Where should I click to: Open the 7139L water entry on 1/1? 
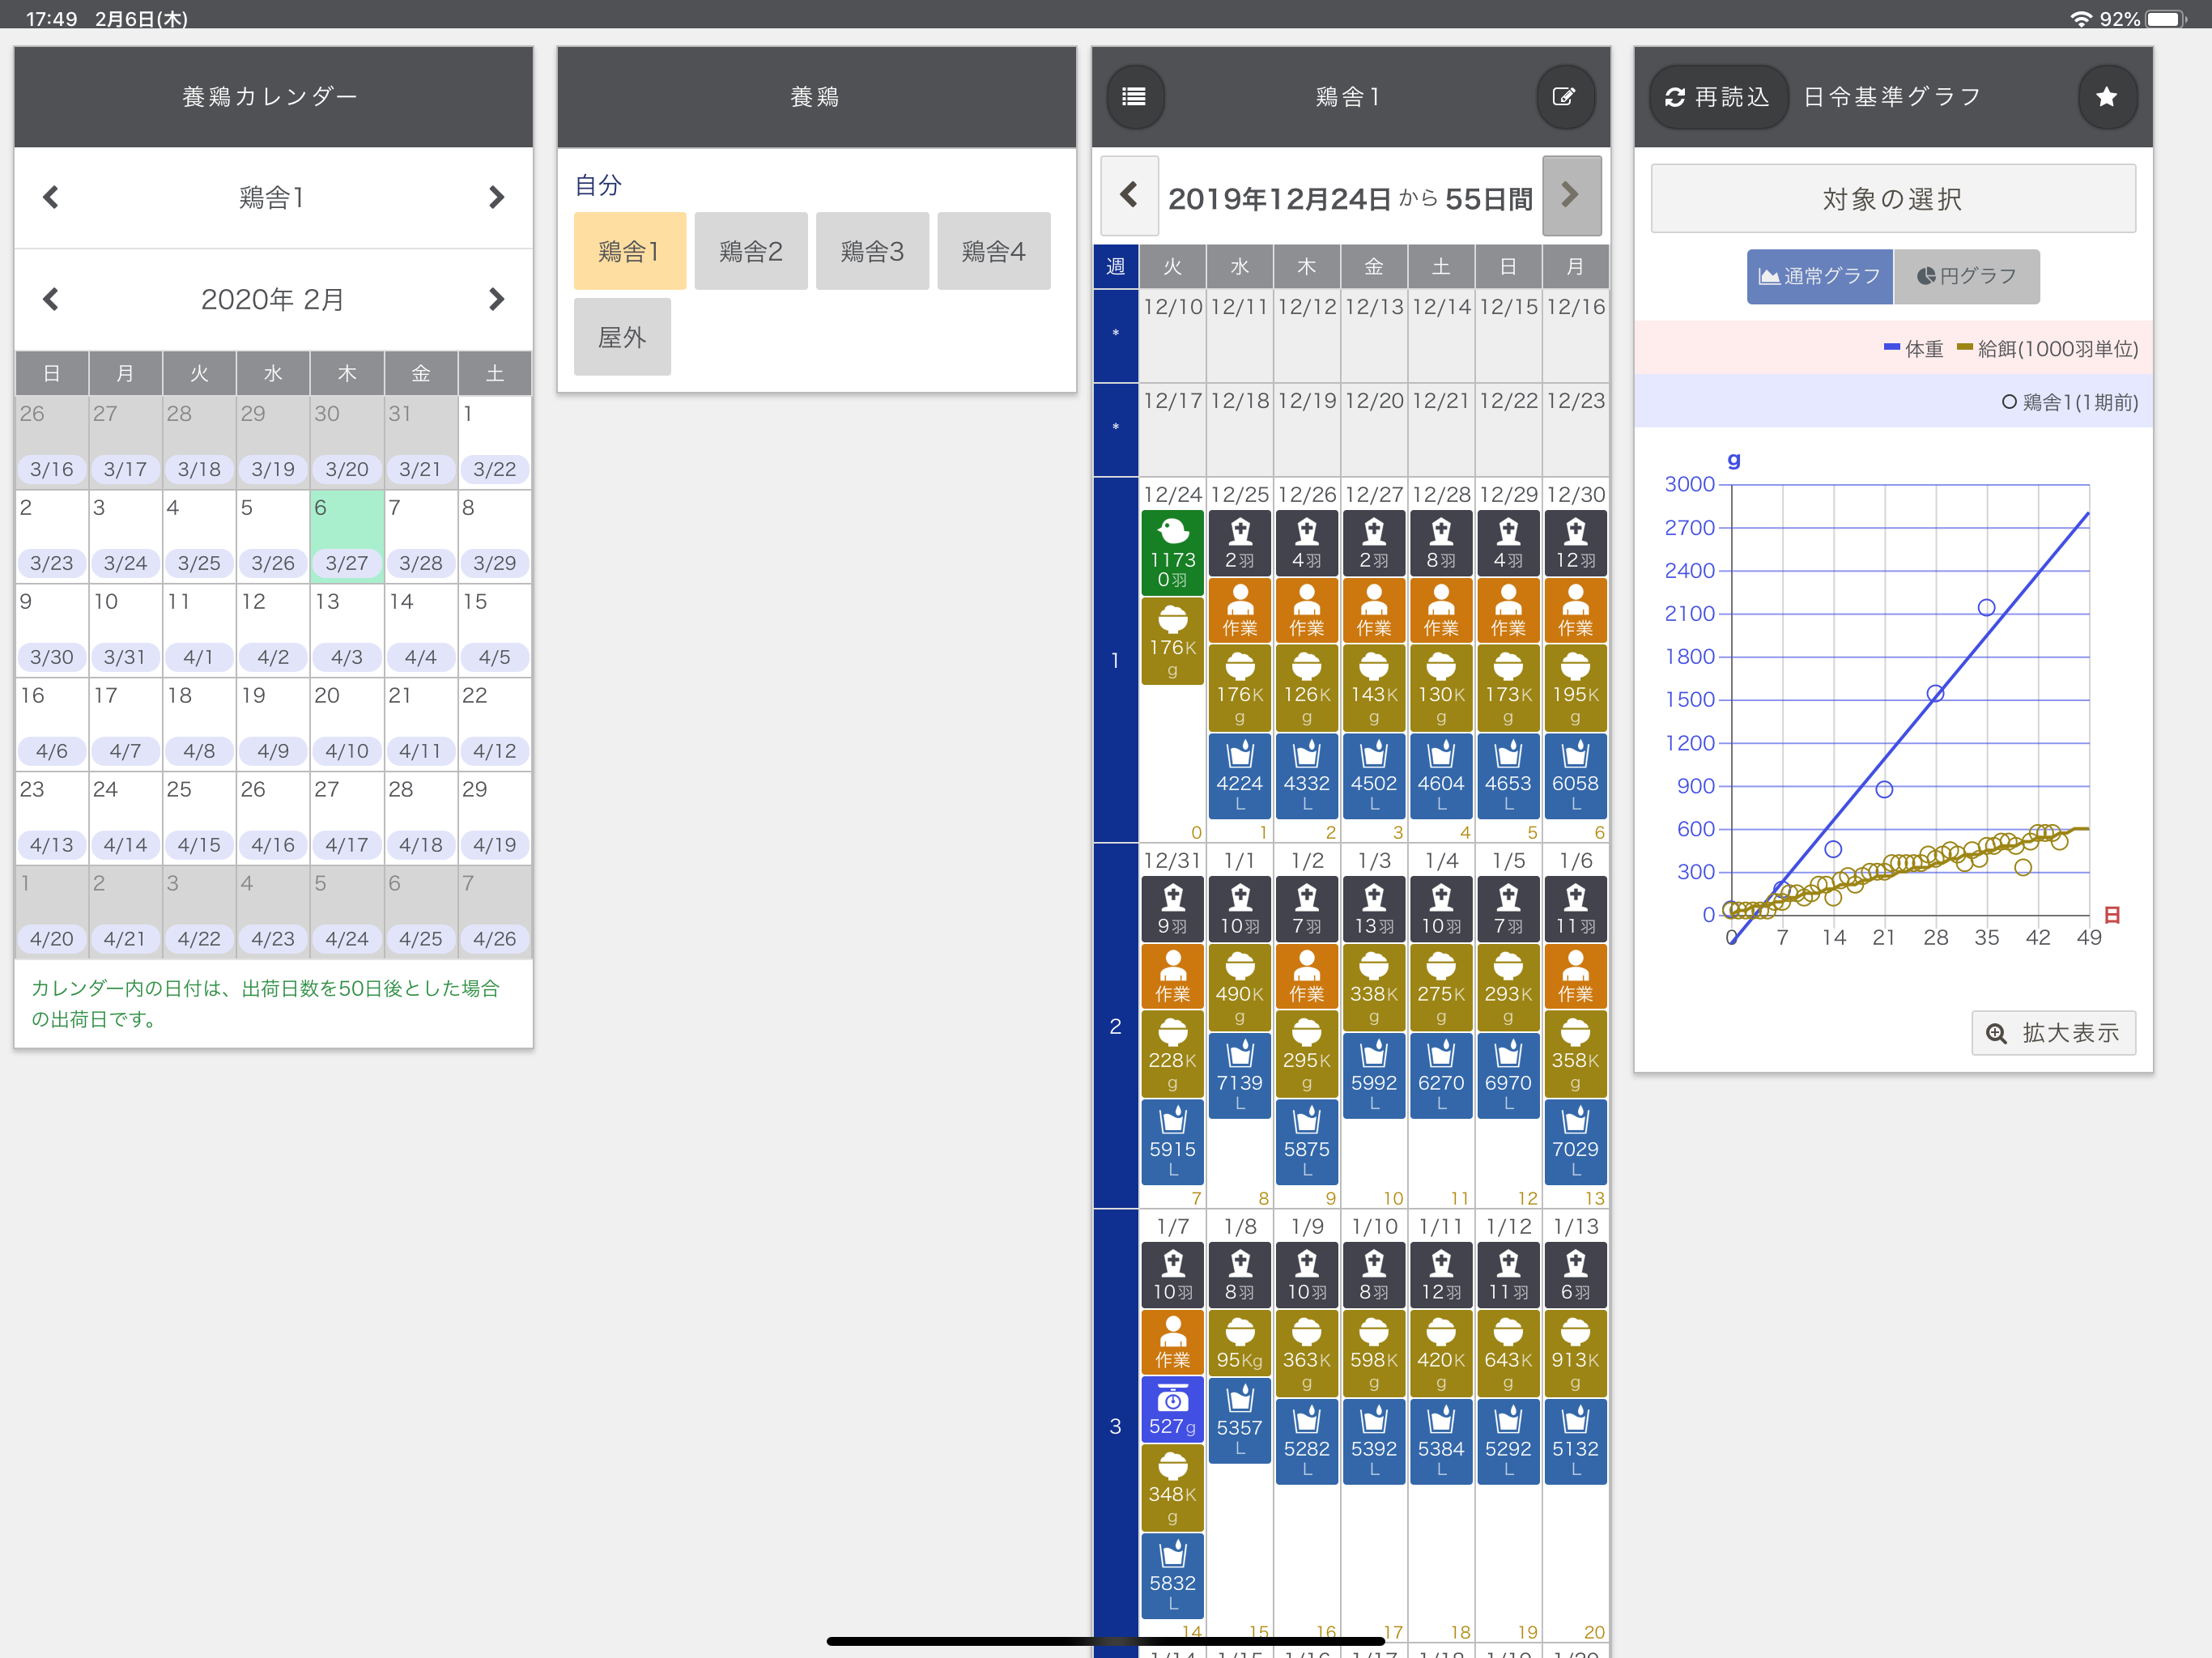tap(1239, 1076)
